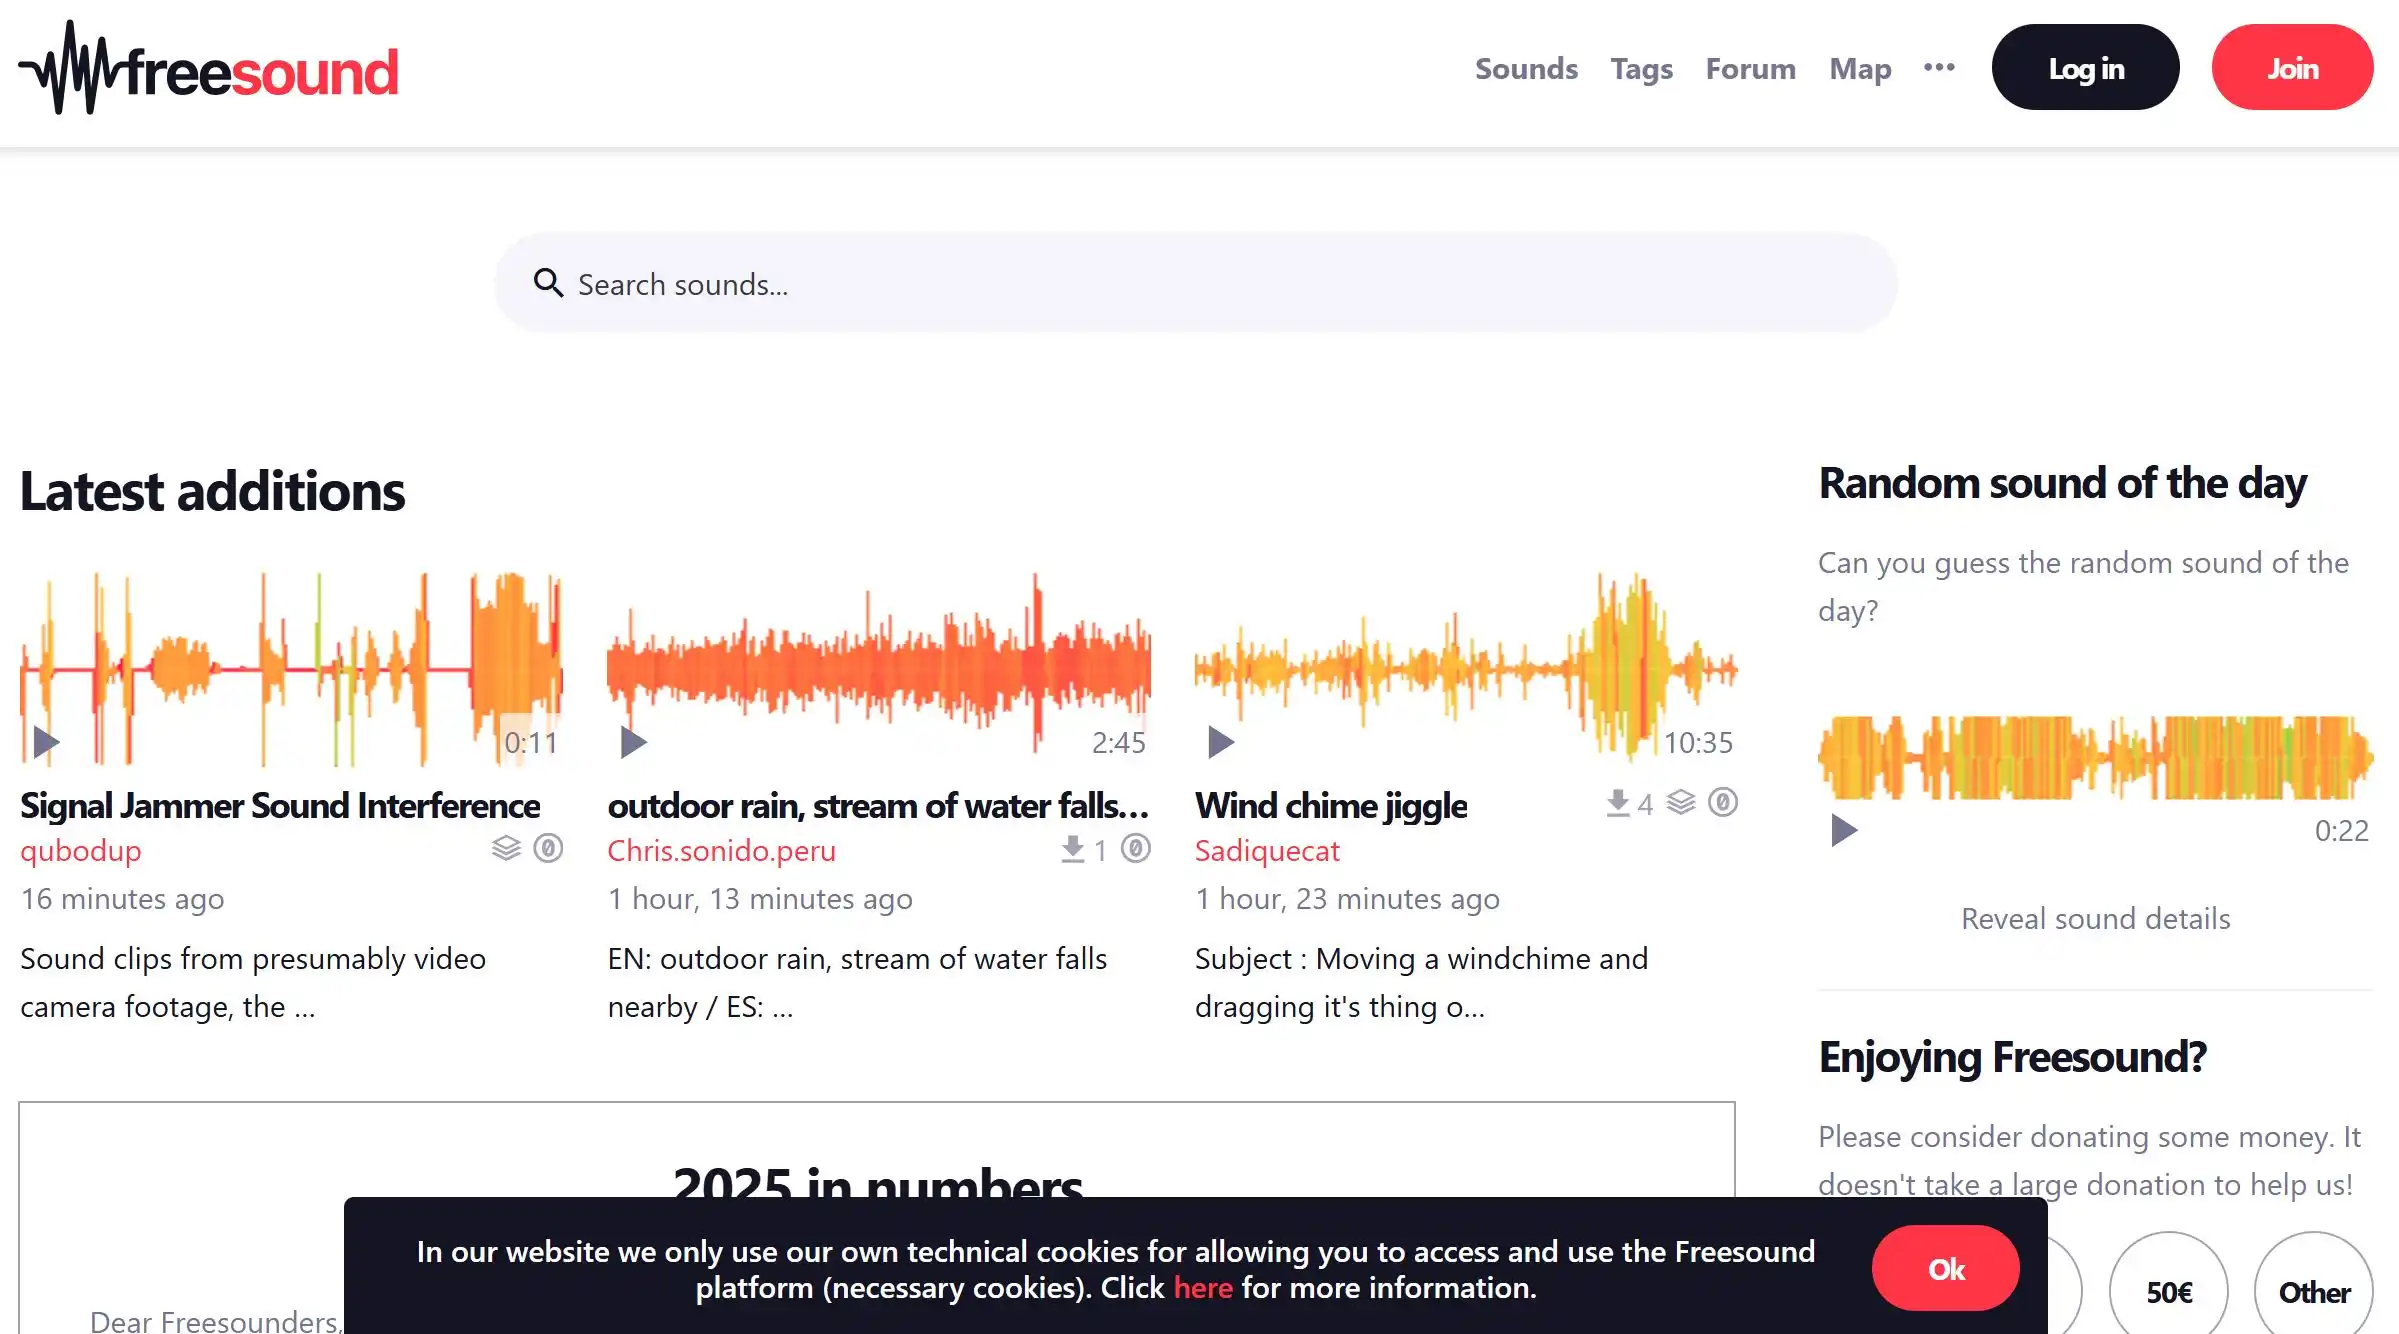The width and height of the screenshot is (2399, 1334).
Task: Click the outdoor rain description text
Action: pos(857,982)
